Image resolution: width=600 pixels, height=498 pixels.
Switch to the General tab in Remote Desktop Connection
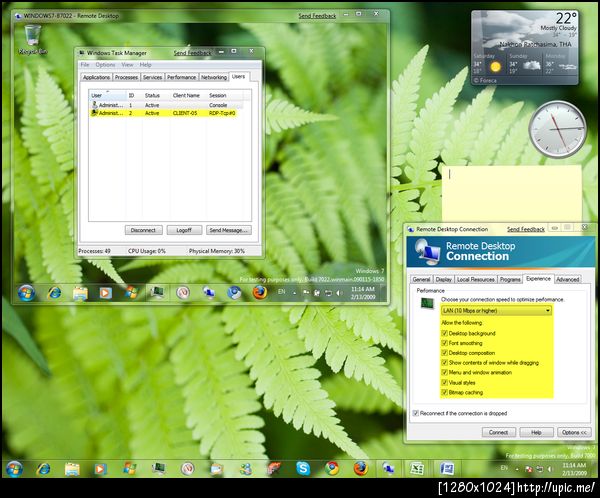pyautogui.click(x=421, y=279)
